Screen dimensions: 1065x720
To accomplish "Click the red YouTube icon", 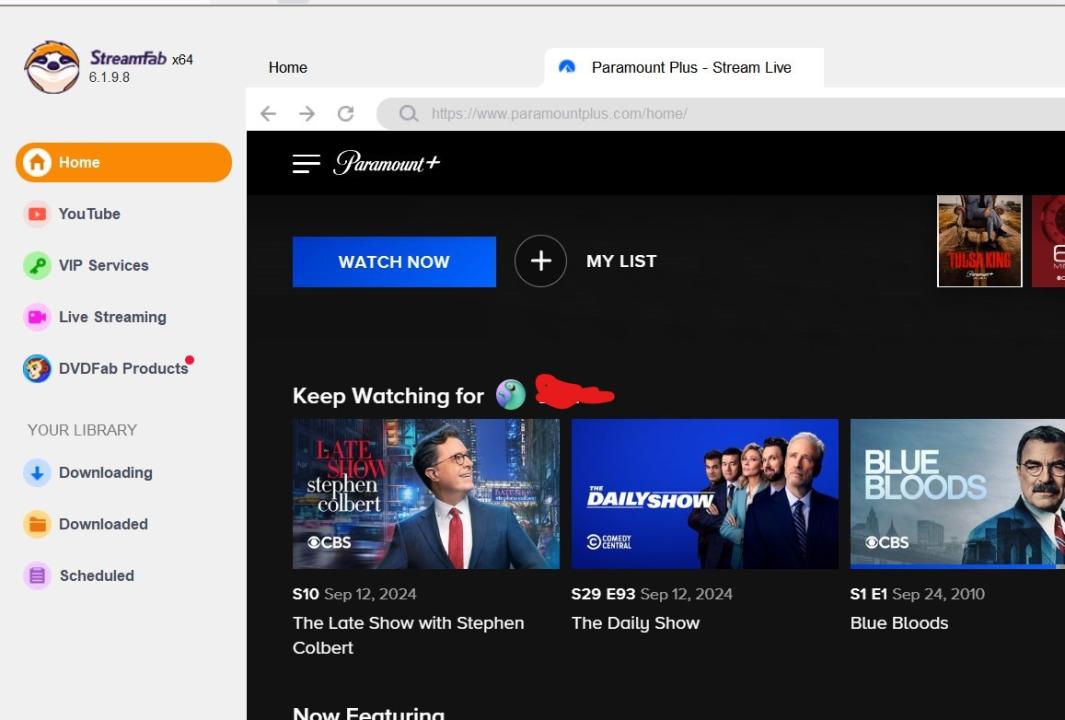I will 37,214.
